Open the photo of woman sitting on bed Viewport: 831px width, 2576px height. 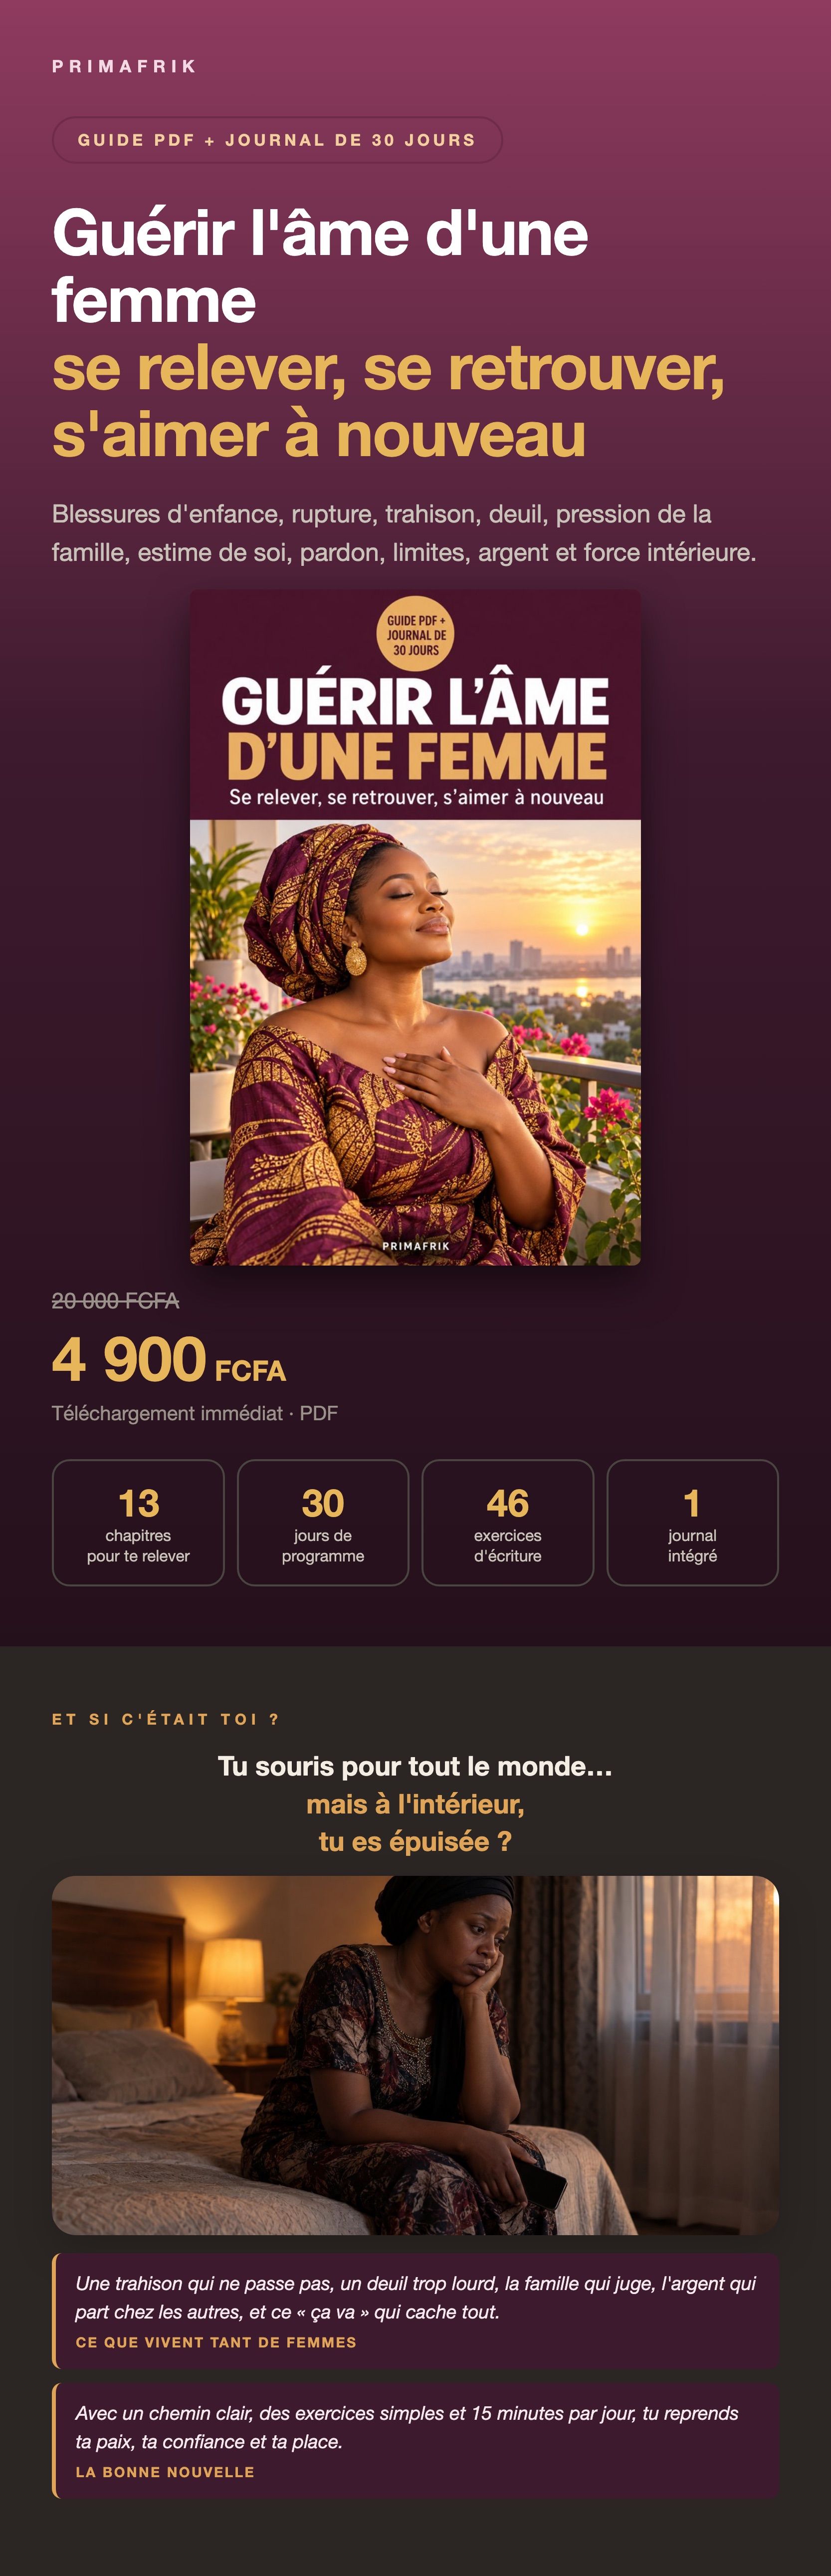pyautogui.click(x=415, y=2055)
